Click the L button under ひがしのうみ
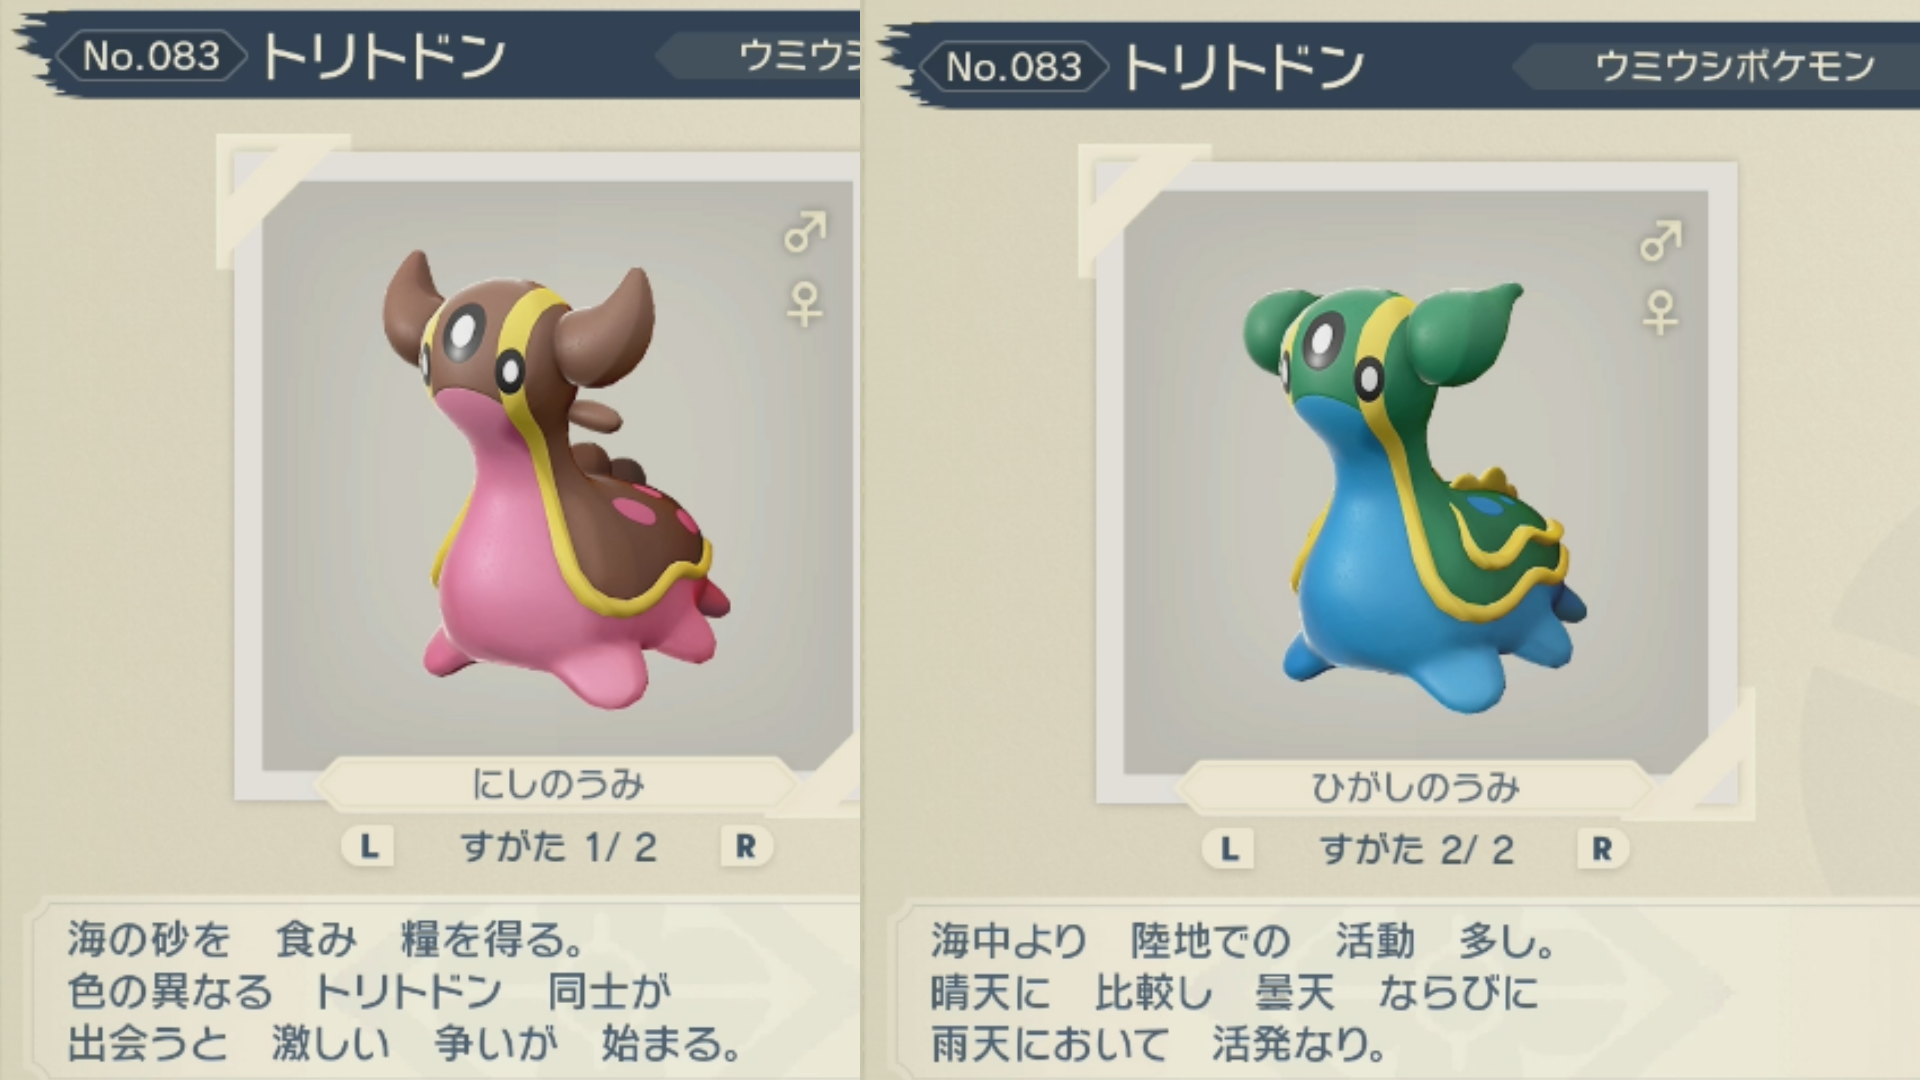The height and width of the screenshot is (1080, 1920). click(1229, 850)
